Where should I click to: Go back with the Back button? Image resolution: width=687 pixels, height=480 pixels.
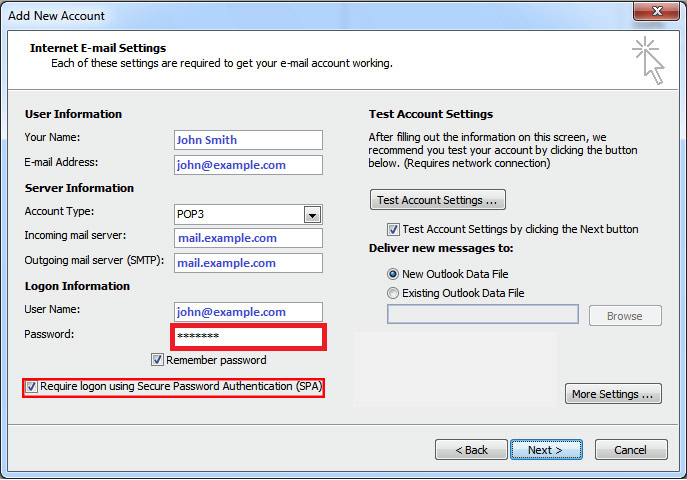click(471, 450)
